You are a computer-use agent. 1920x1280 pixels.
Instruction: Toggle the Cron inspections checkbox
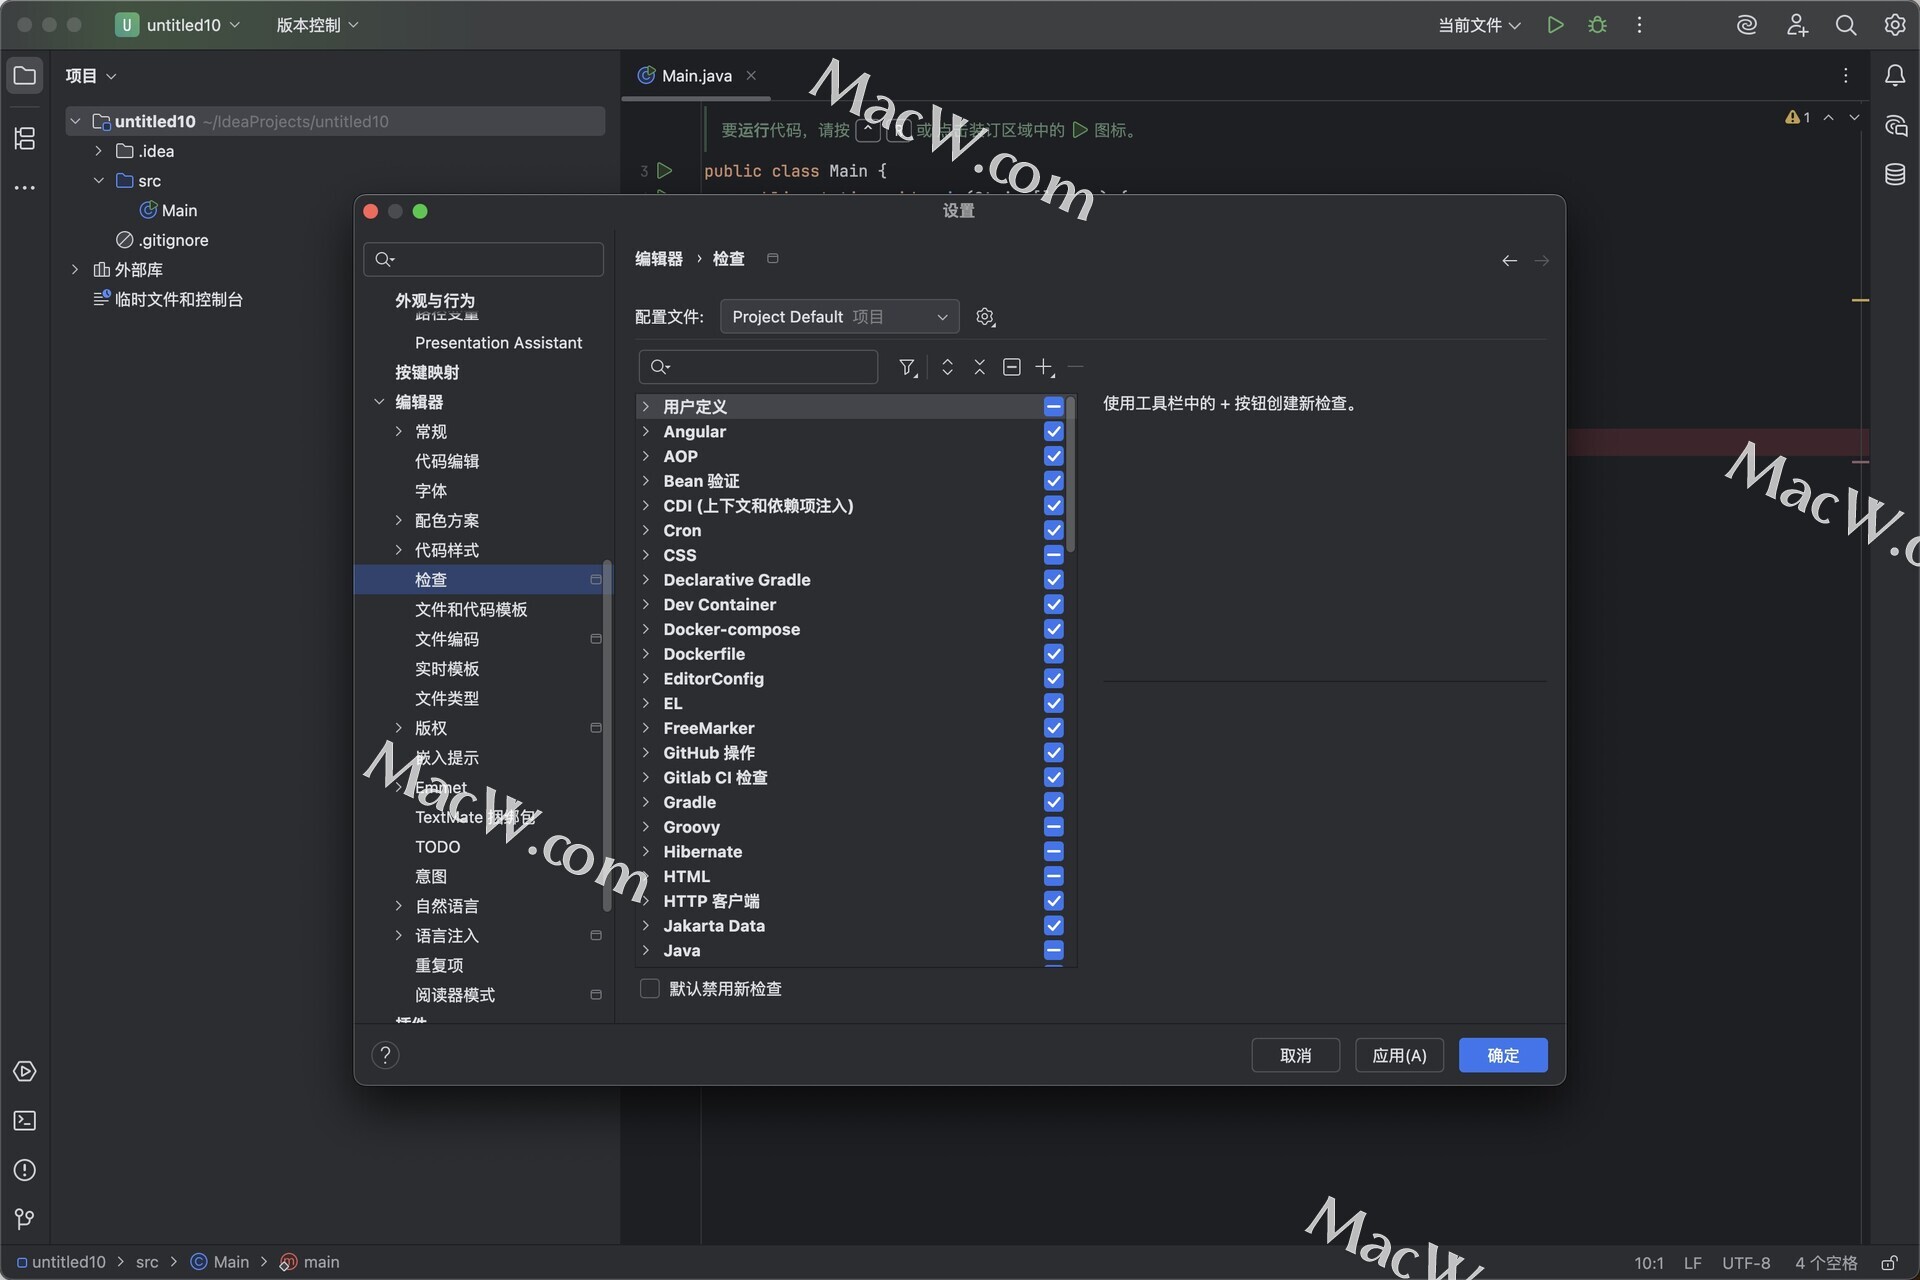point(1054,531)
